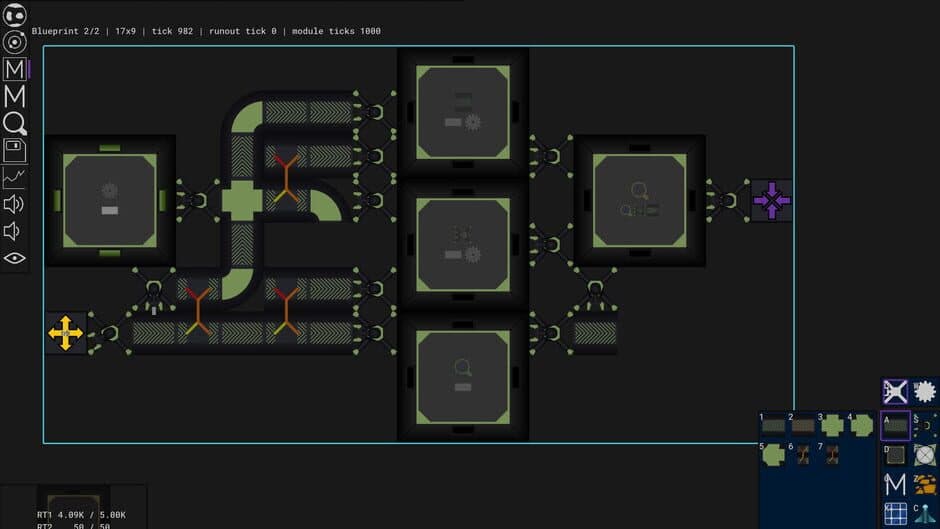Select the yellow four-arrow input node
The image size is (940, 529).
click(x=65, y=332)
